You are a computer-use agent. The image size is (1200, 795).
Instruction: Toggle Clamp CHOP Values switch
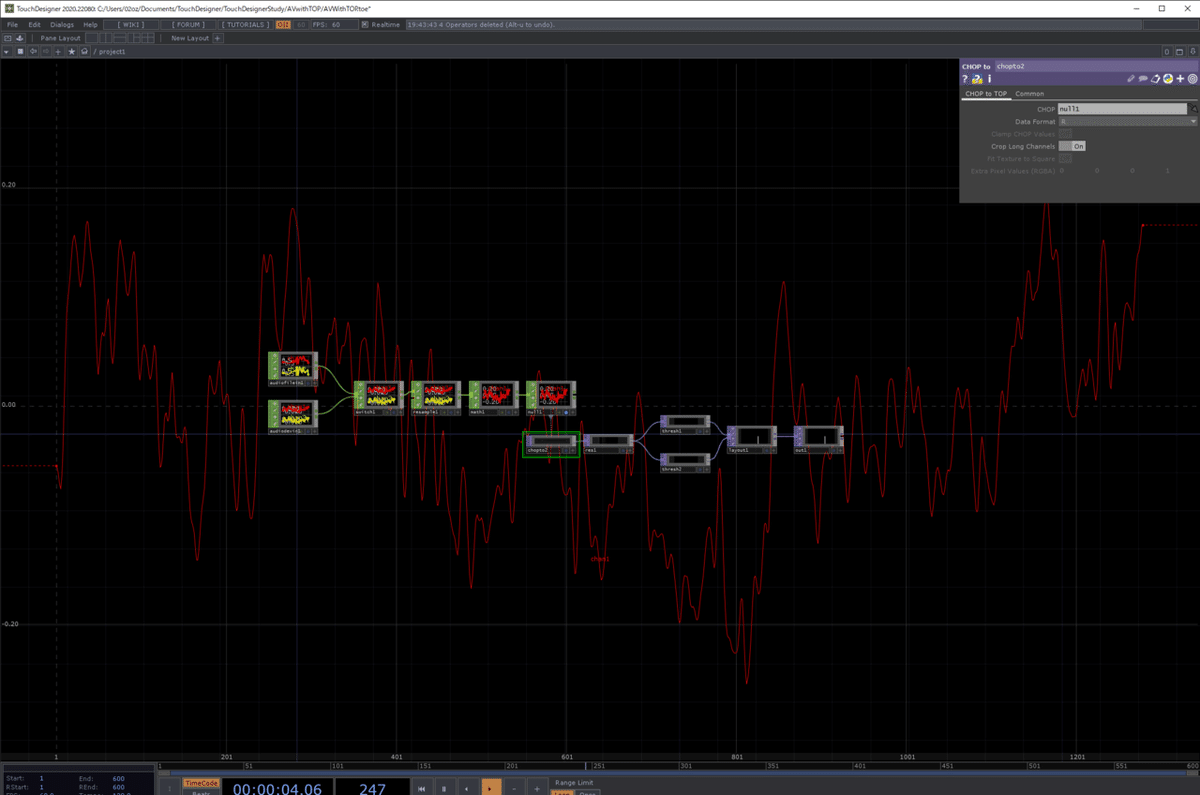[1066, 134]
